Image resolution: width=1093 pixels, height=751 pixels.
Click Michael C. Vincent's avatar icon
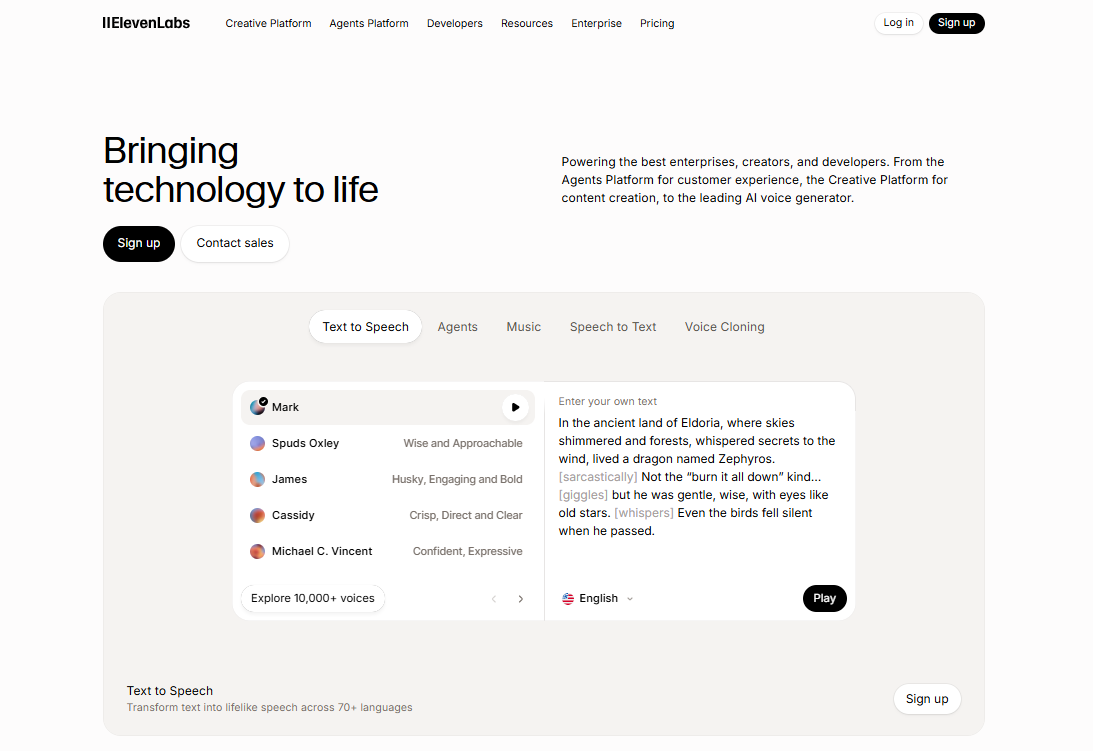click(257, 552)
